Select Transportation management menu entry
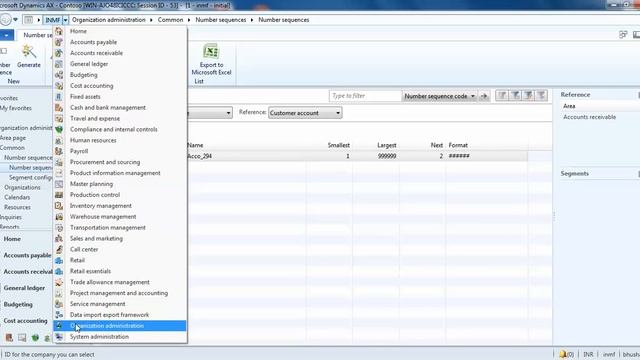 108,227
